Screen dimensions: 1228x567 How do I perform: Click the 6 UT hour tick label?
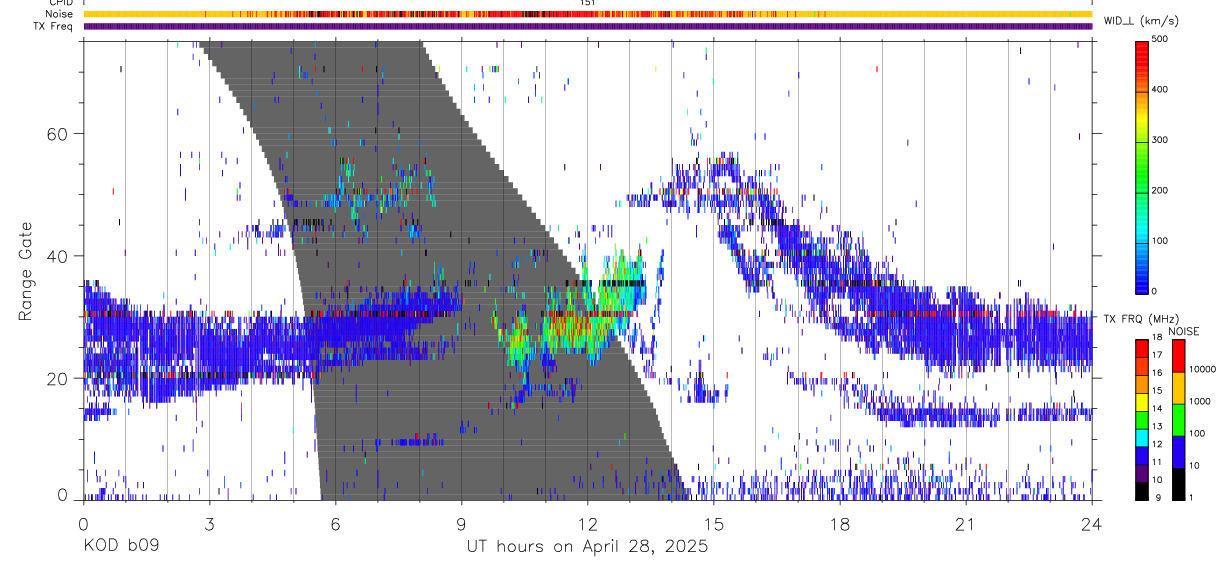tap(335, 524)
